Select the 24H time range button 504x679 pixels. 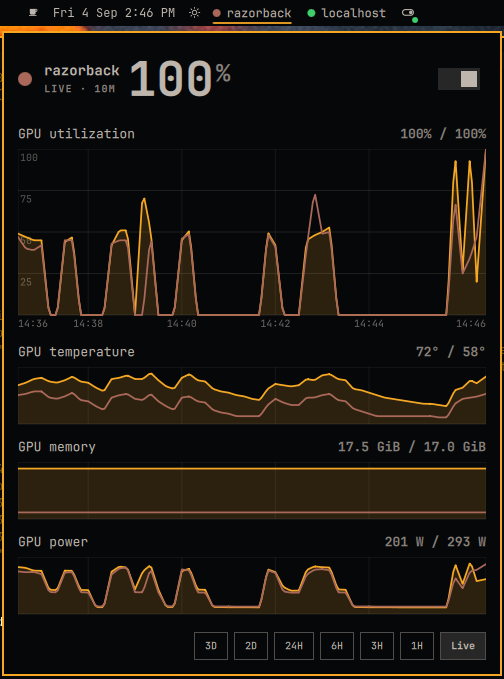click(x=294, y=646)
